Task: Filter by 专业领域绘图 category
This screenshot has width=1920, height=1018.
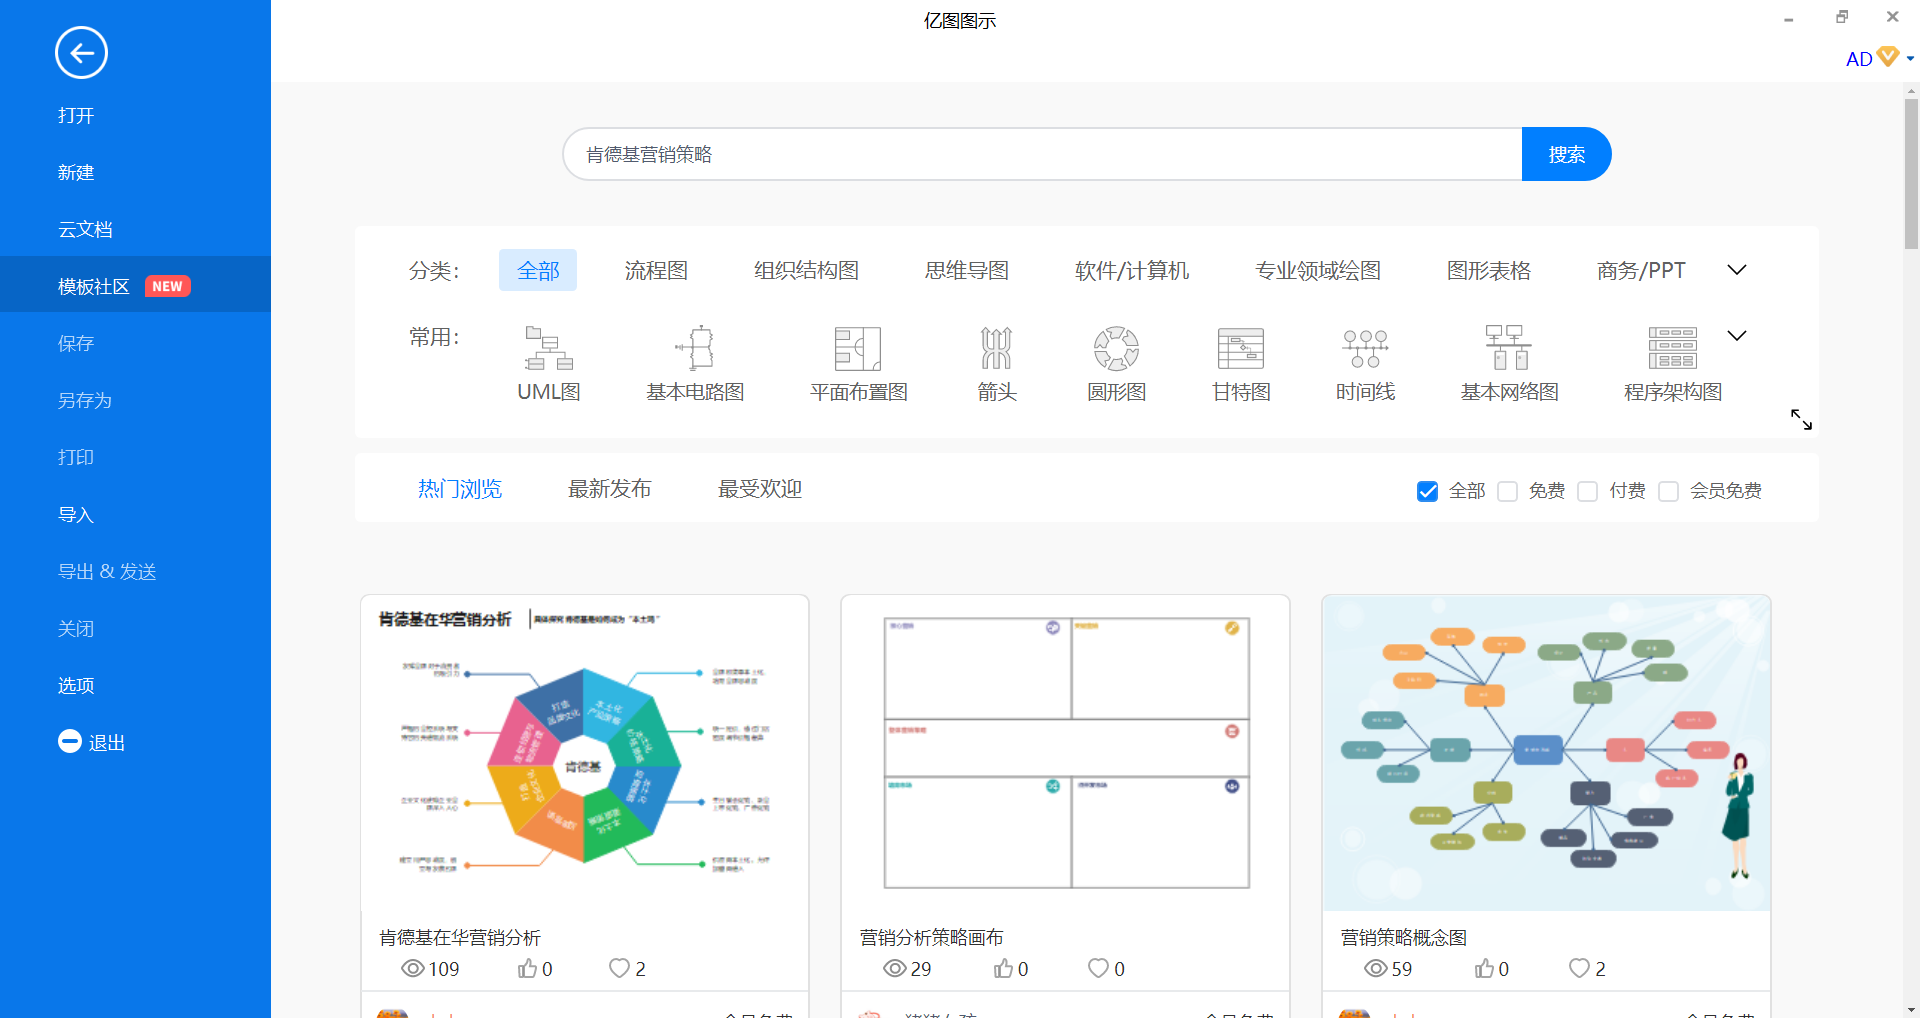Action: 1318,270
